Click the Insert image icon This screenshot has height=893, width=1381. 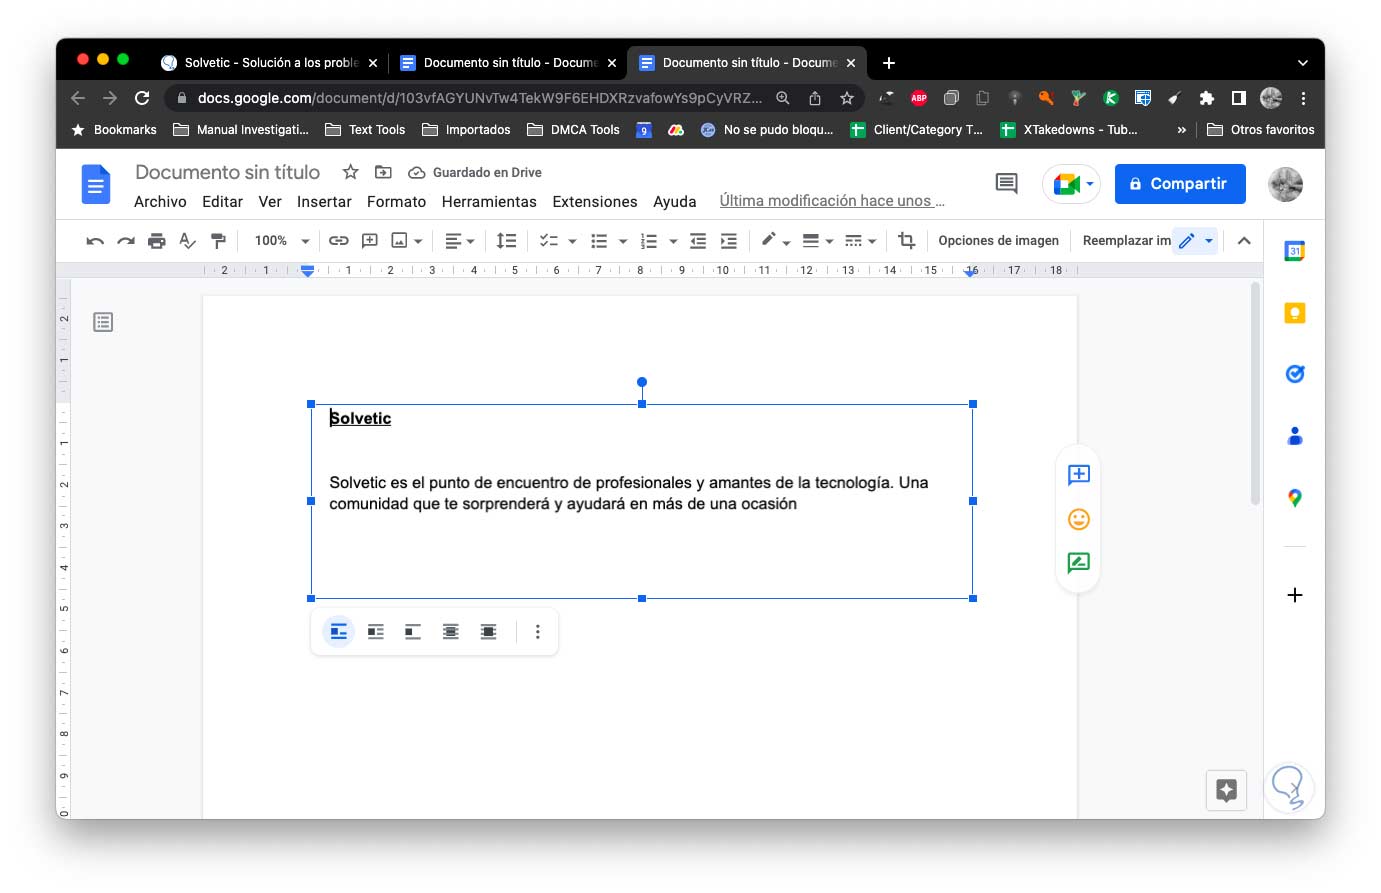(400, 241)
